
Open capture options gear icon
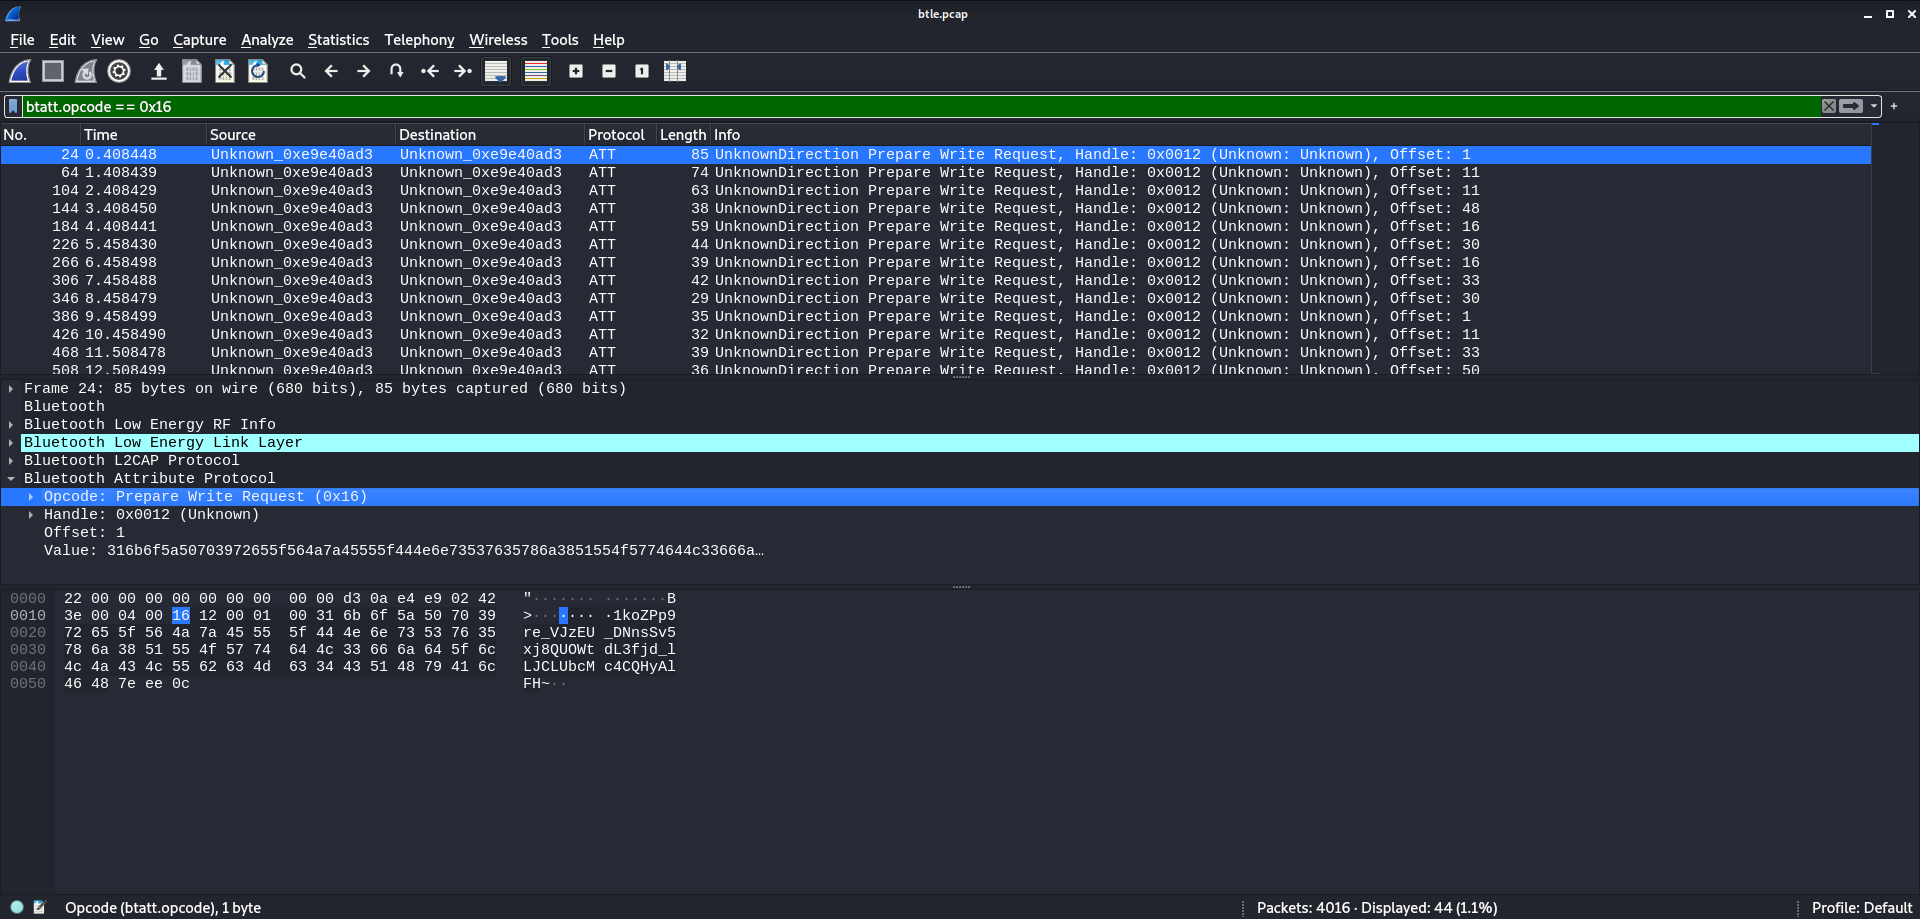click(119, 71)
